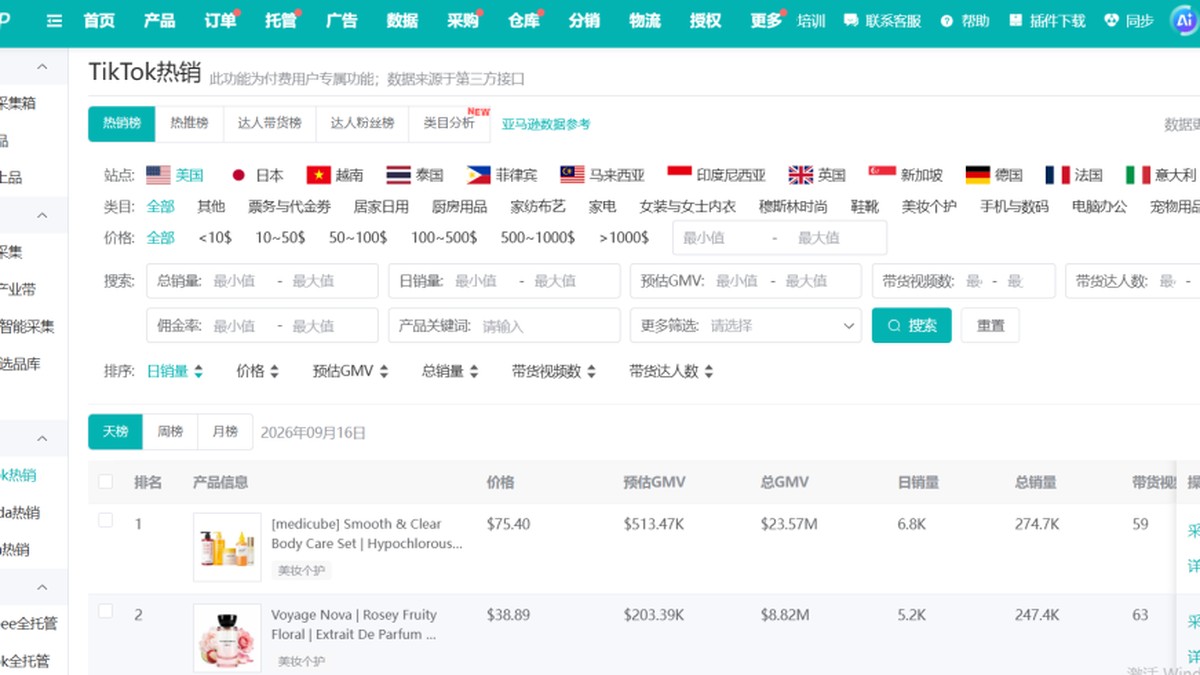Select the 法国 flag site
This screenshot has height=675, width=1200.
[1058, 175]
